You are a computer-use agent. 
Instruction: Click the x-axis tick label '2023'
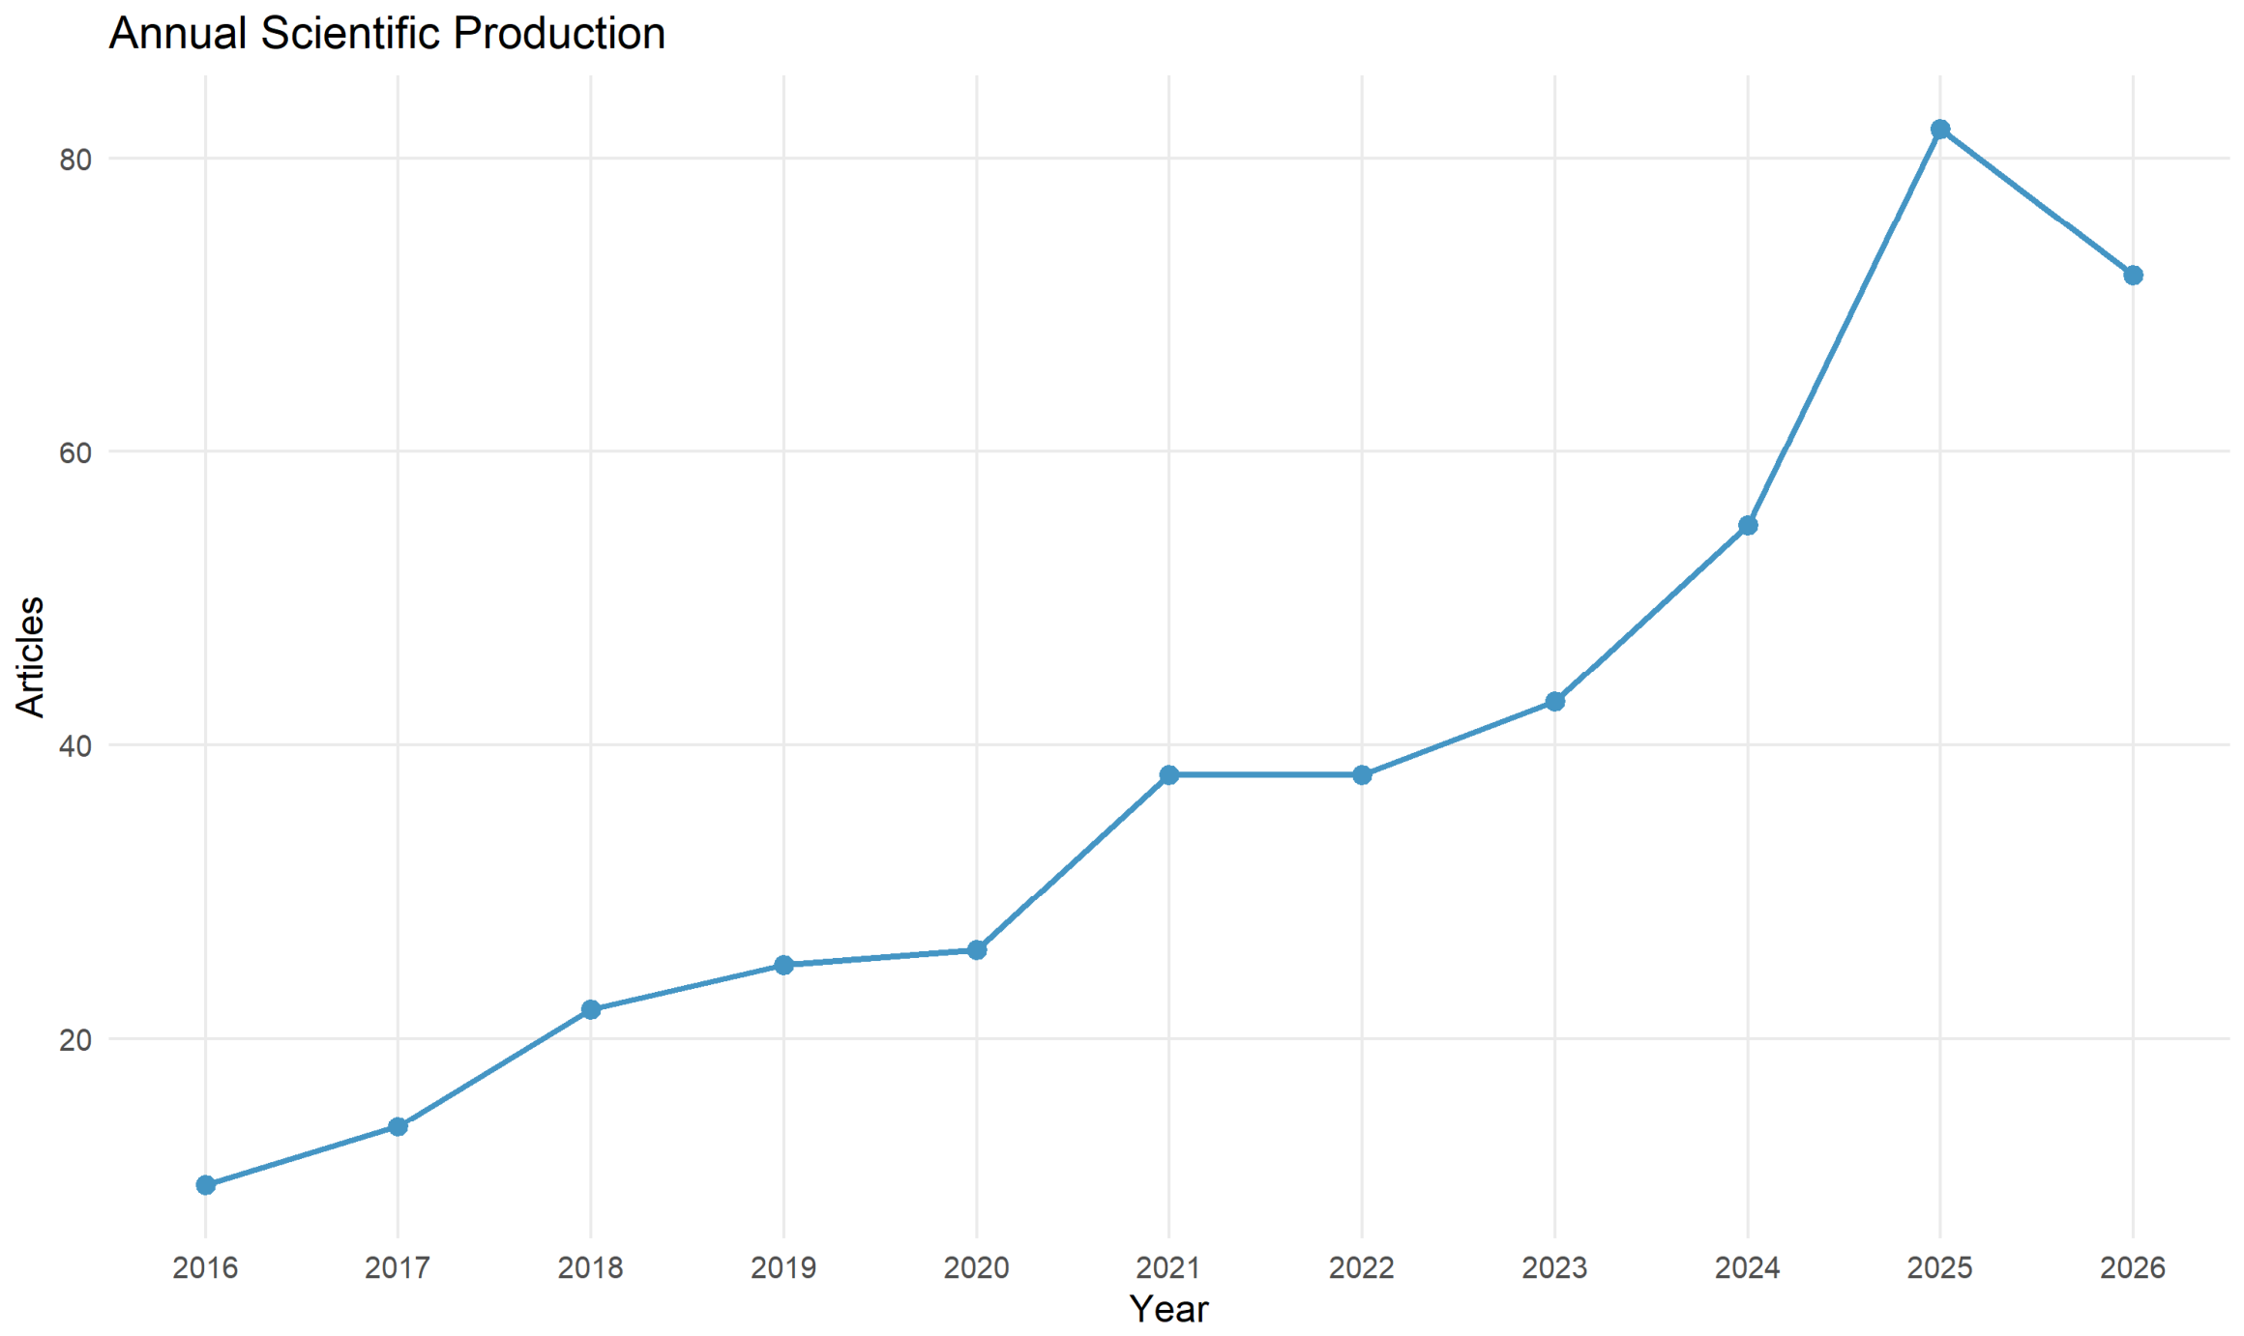(1555, 1268)
